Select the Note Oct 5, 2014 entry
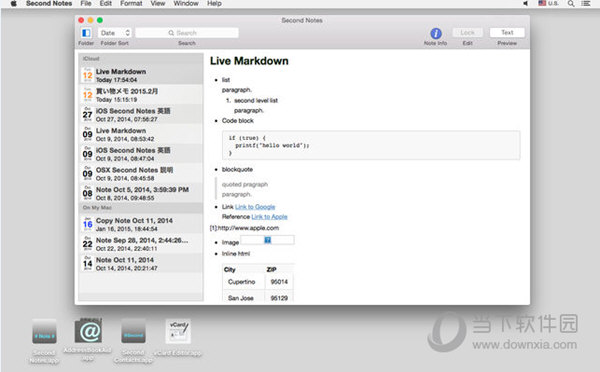This screenshot has height=372, width=600. 141,193
